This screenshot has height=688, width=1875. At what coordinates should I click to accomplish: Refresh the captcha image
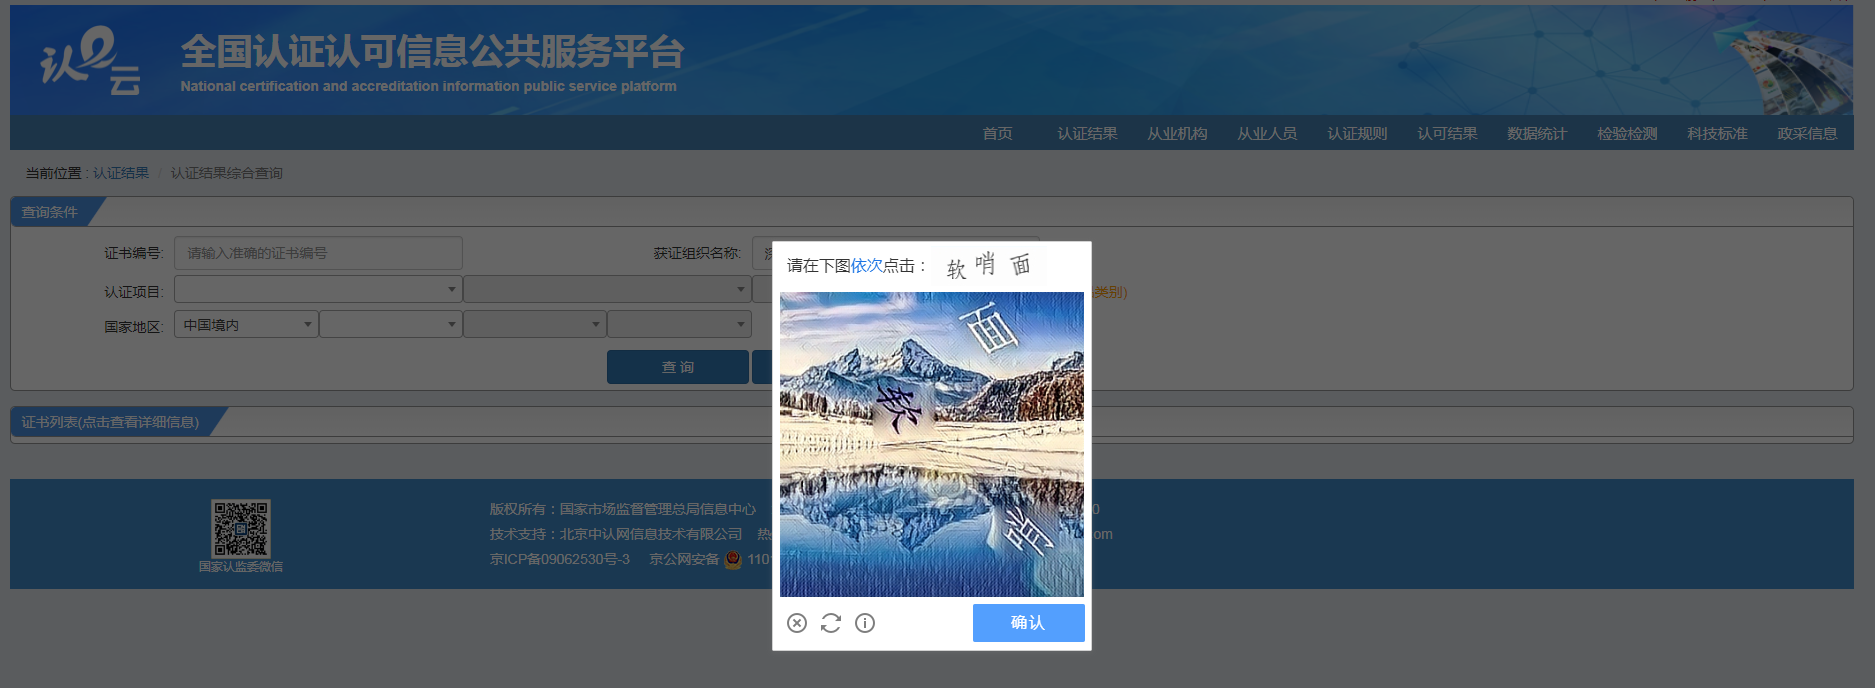pyautogui.click(x=831, y=623)
